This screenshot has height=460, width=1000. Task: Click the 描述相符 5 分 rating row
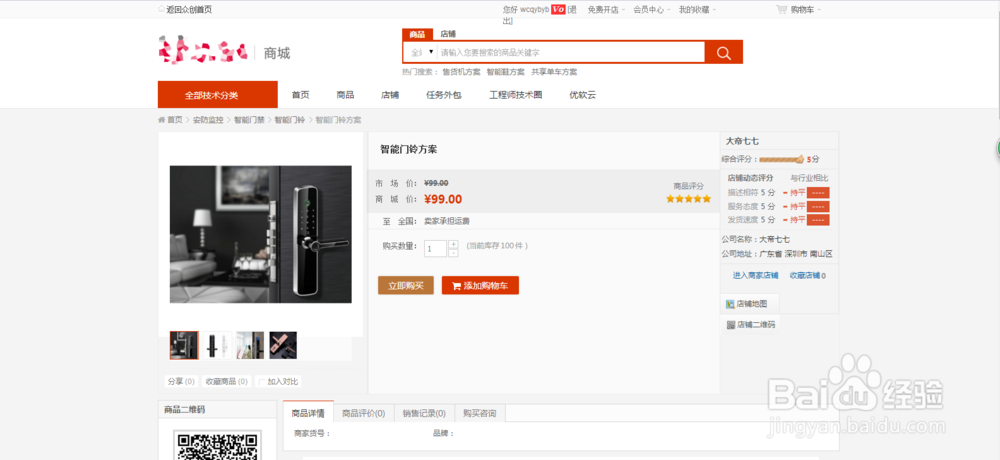point(778,193)
